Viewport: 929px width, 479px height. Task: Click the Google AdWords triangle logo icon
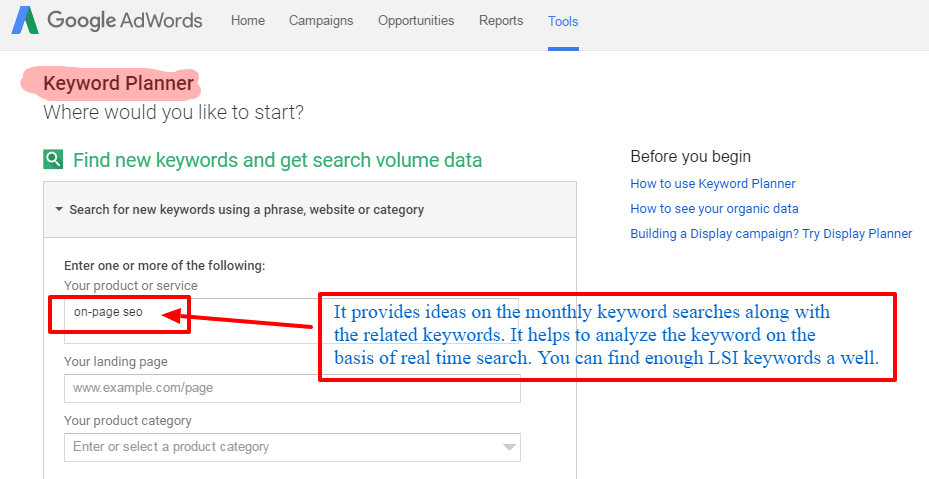tap(25, 21)
